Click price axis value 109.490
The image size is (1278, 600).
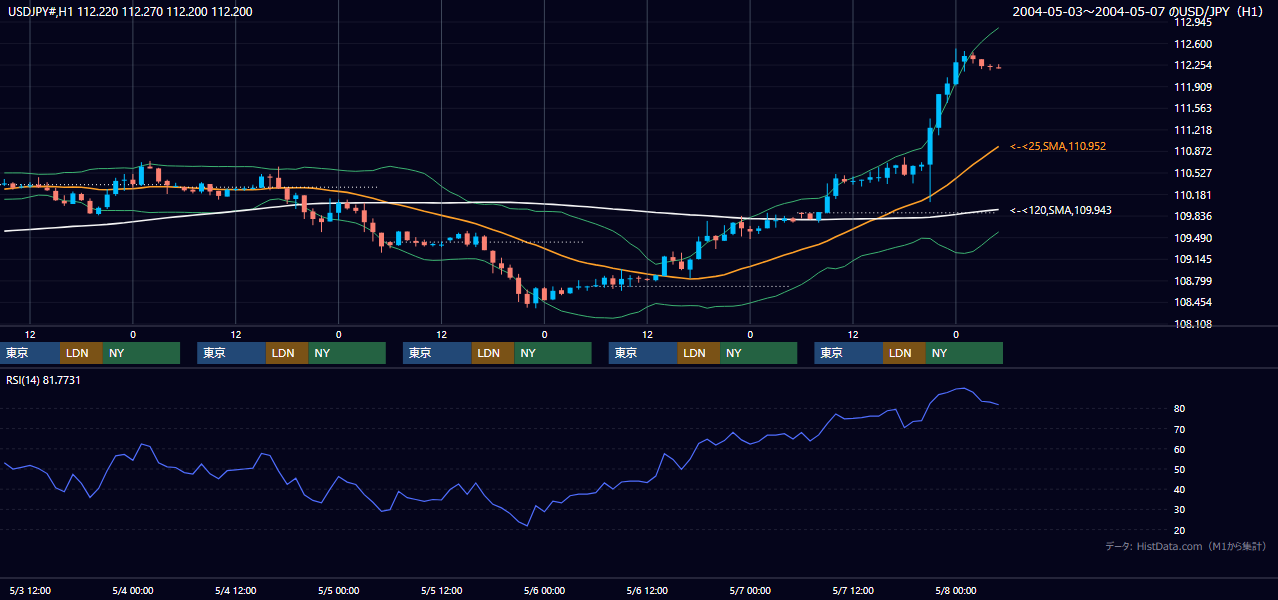[1194, 239]
